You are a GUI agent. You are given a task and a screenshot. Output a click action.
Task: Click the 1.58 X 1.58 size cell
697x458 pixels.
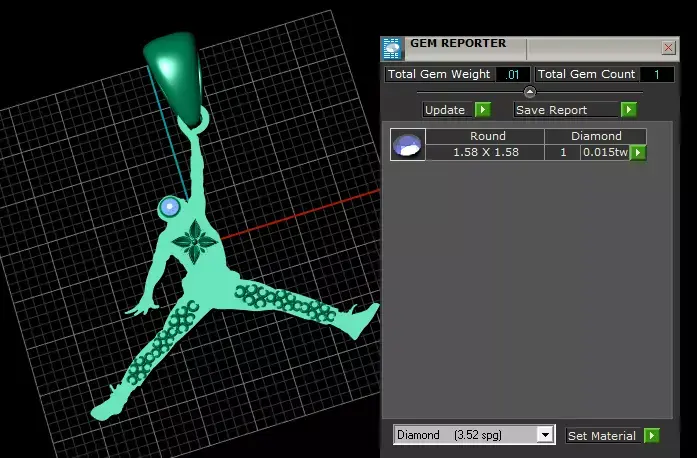click(x=485, y=153)
